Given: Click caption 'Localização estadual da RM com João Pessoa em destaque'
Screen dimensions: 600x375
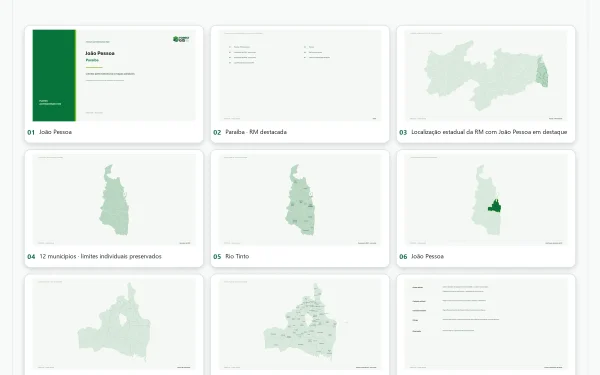Looking at the screenshot, I should (x=489, y=132).
